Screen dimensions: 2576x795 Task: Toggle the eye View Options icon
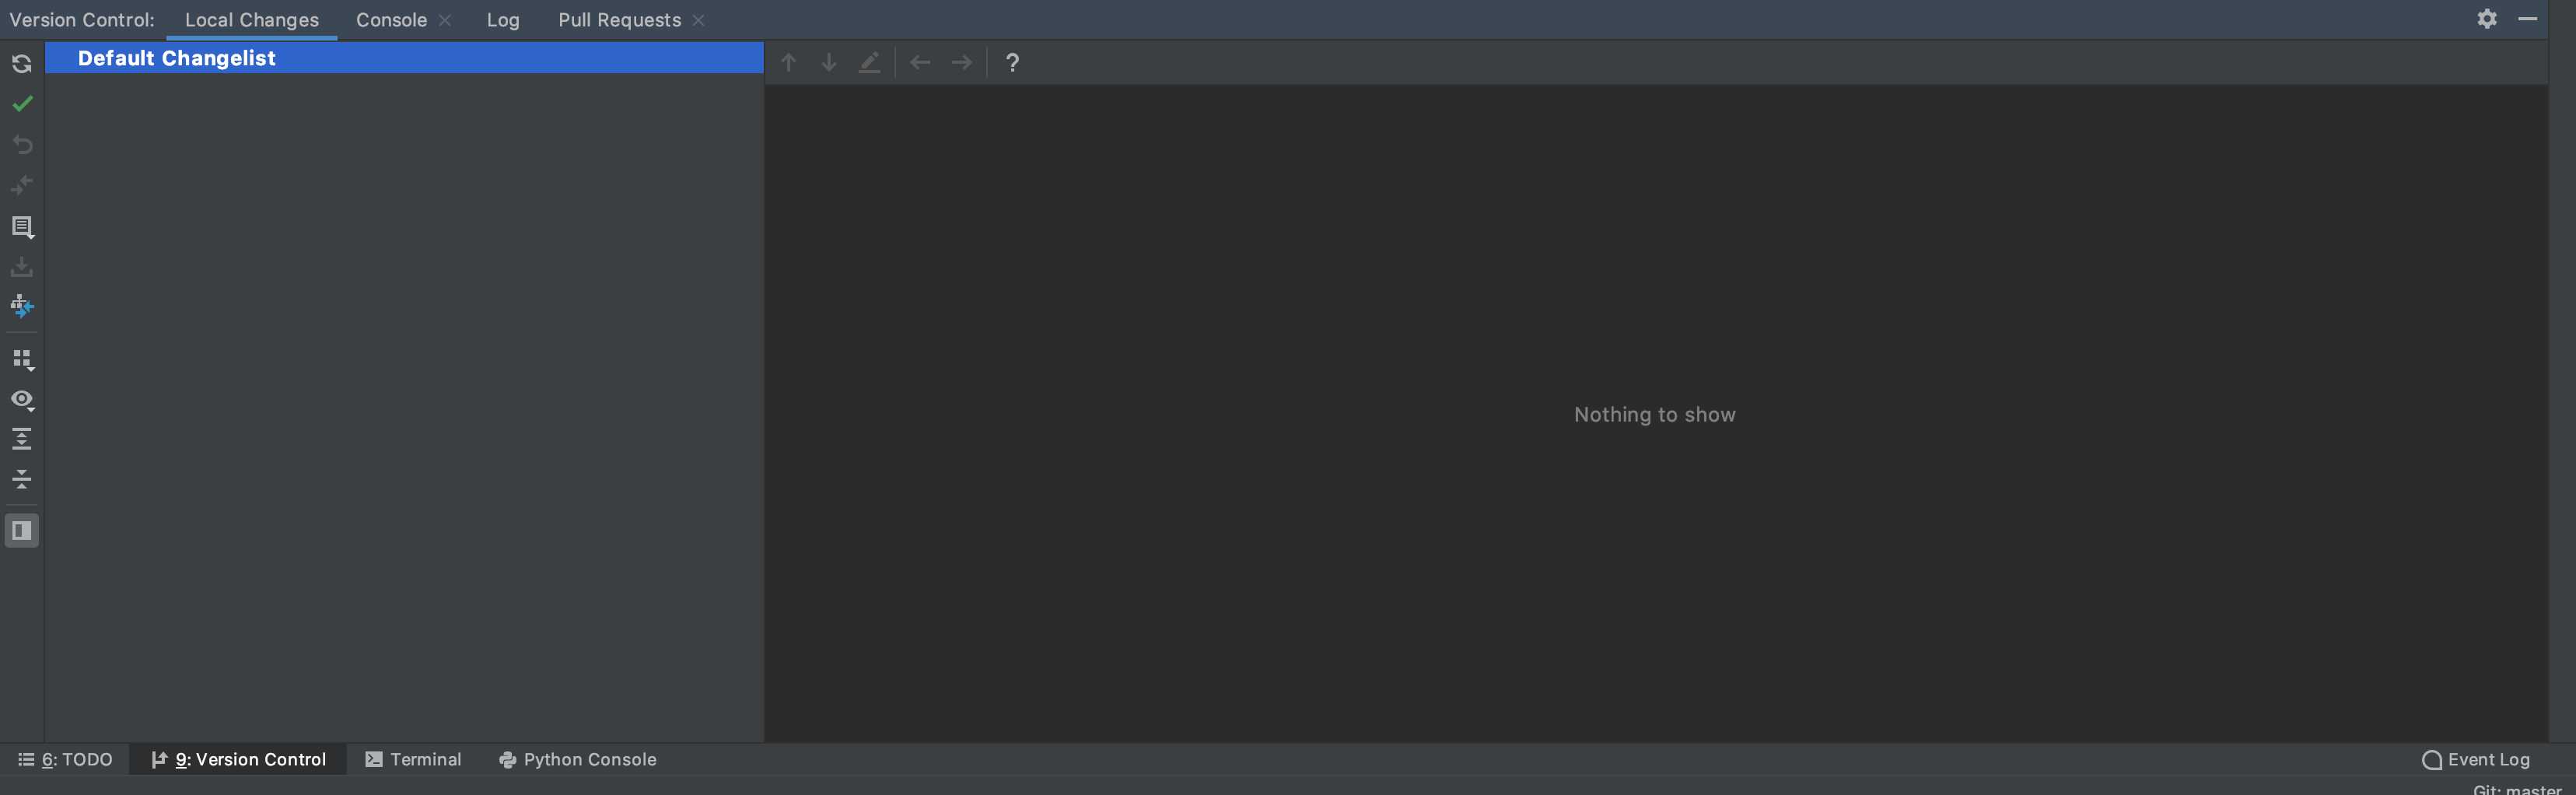tap(22, 400)
